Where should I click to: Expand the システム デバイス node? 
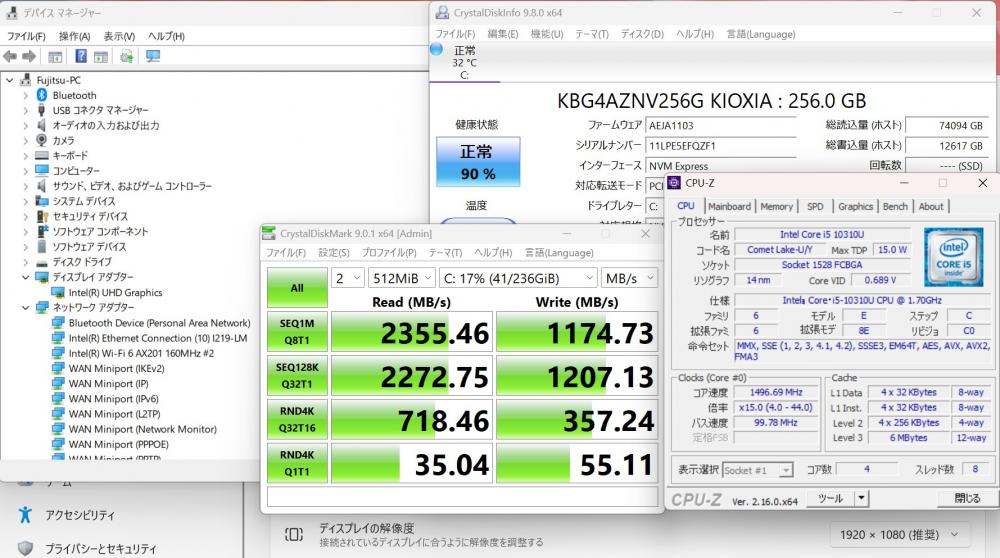(26, 202)
